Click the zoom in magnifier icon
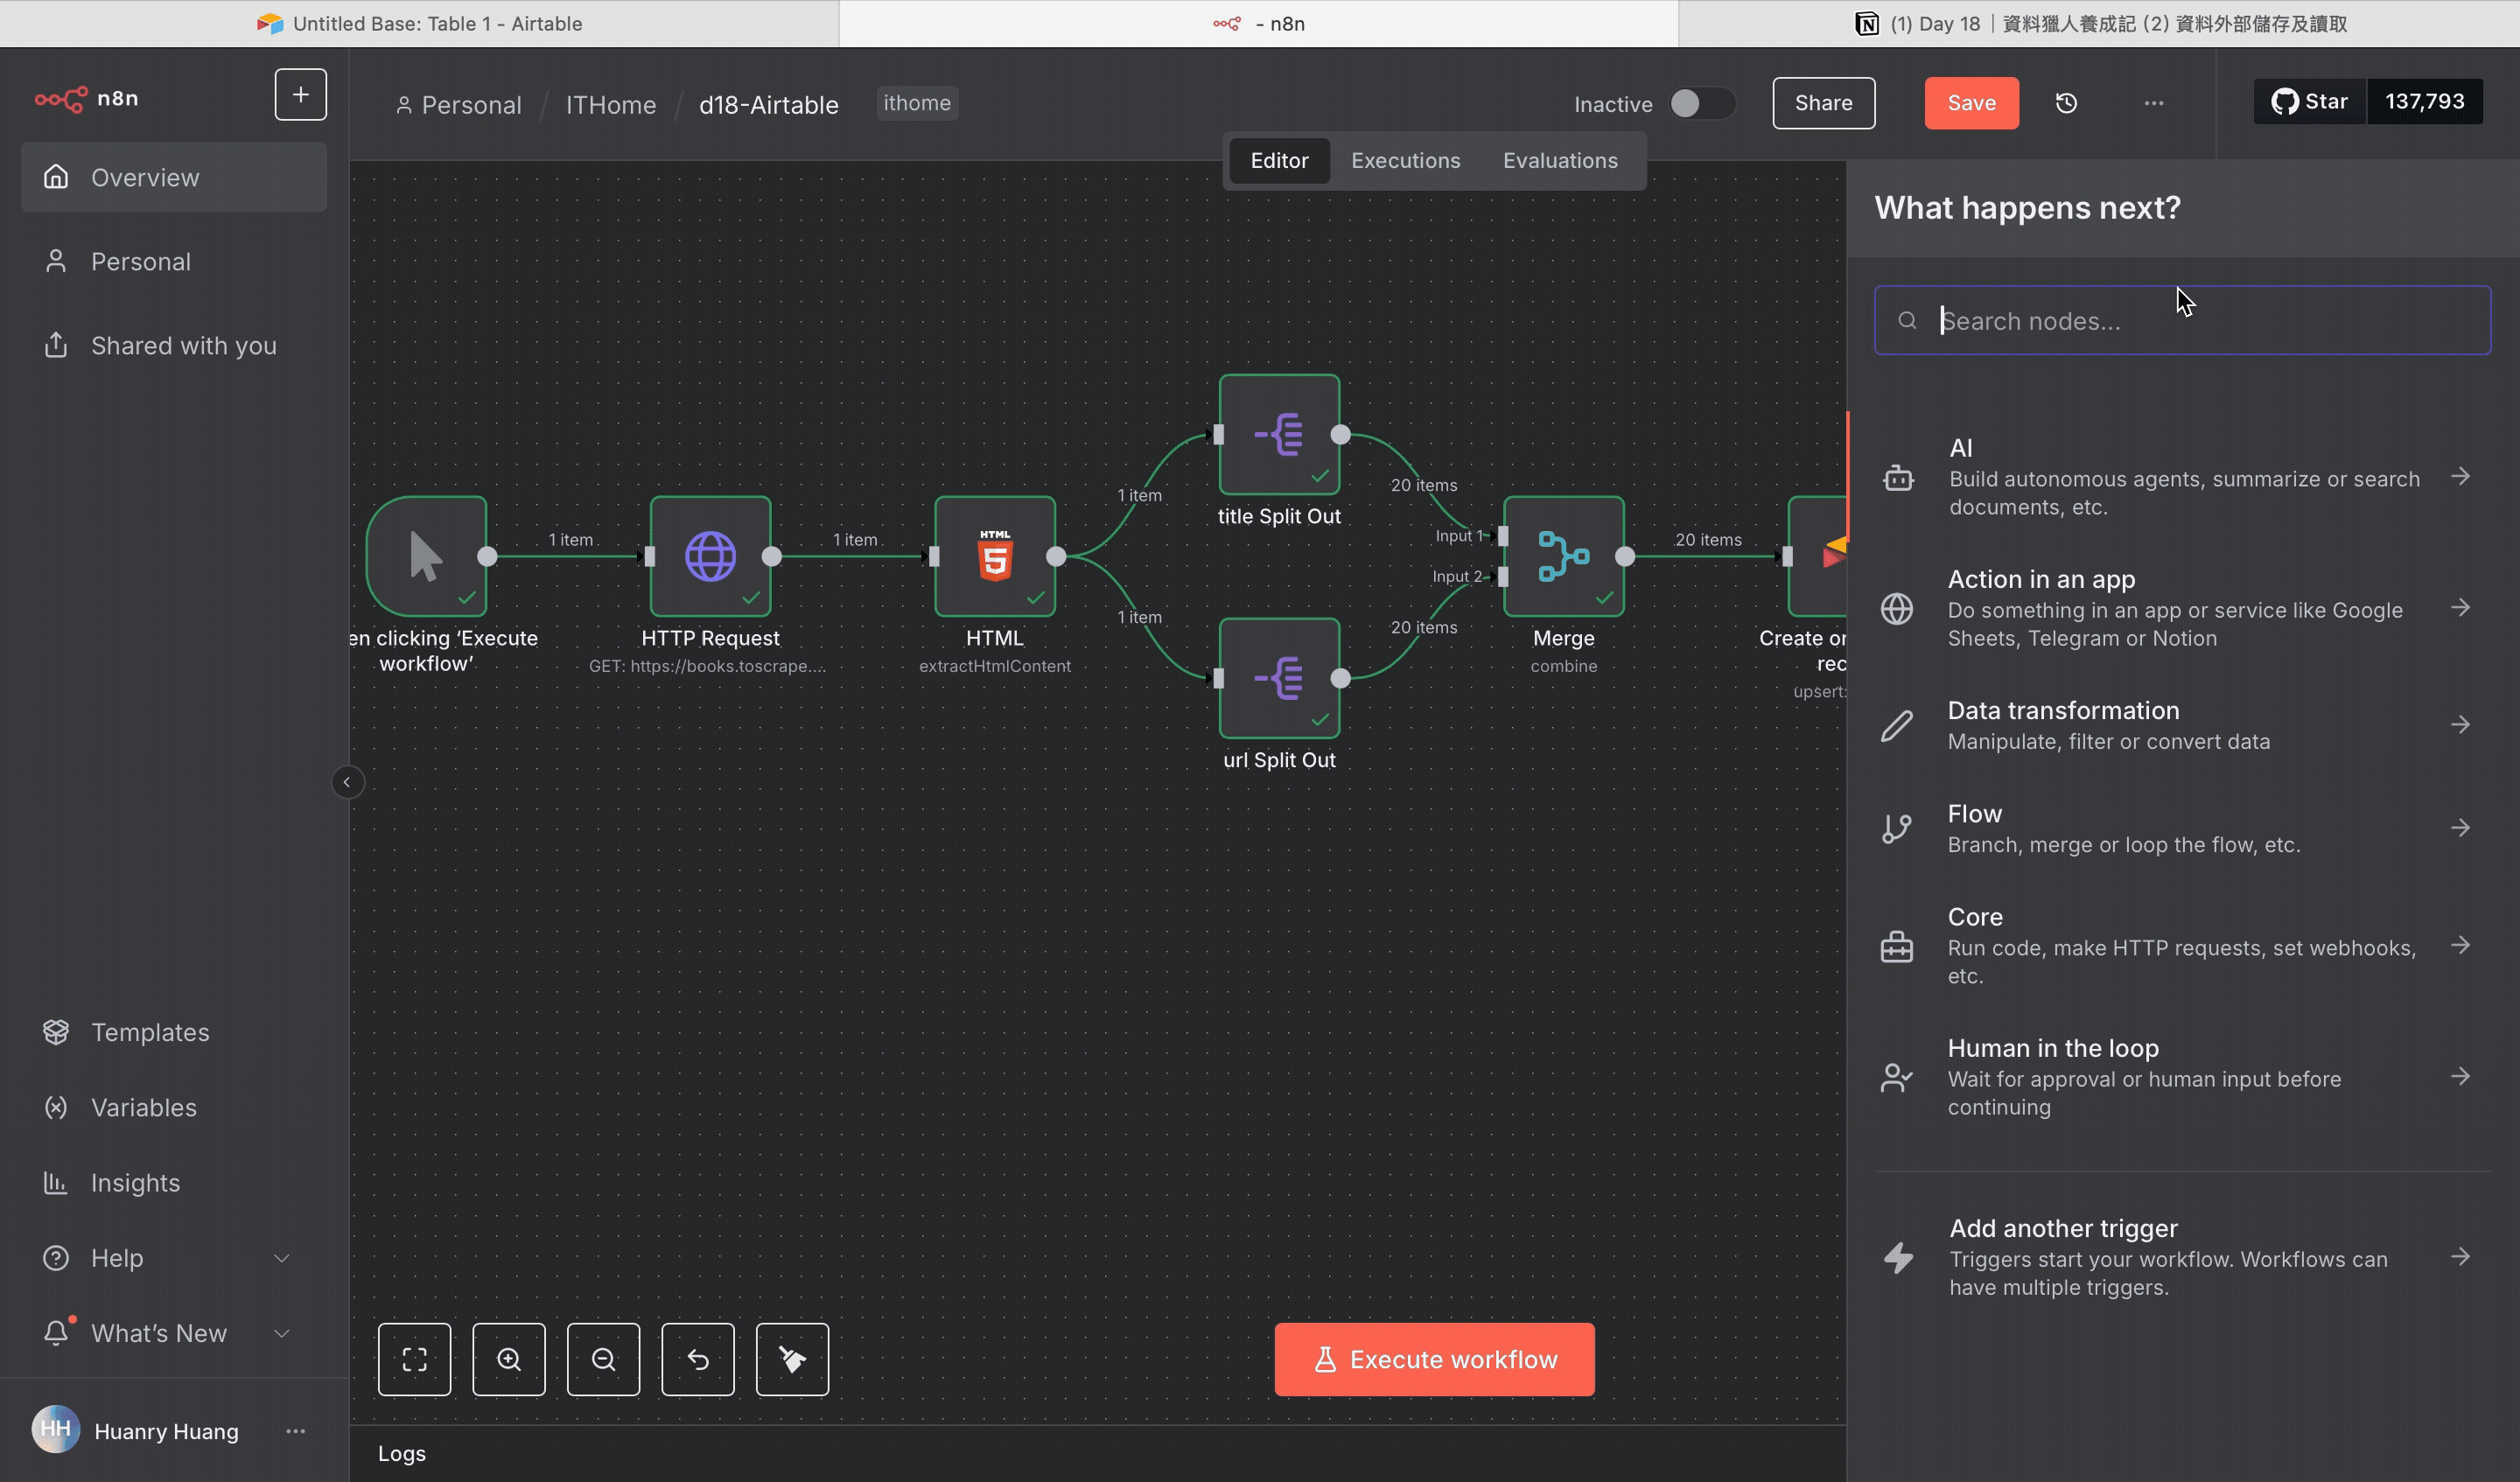The width and height of the screenshot is (2520, 1482). click(x=509, y=1359)
